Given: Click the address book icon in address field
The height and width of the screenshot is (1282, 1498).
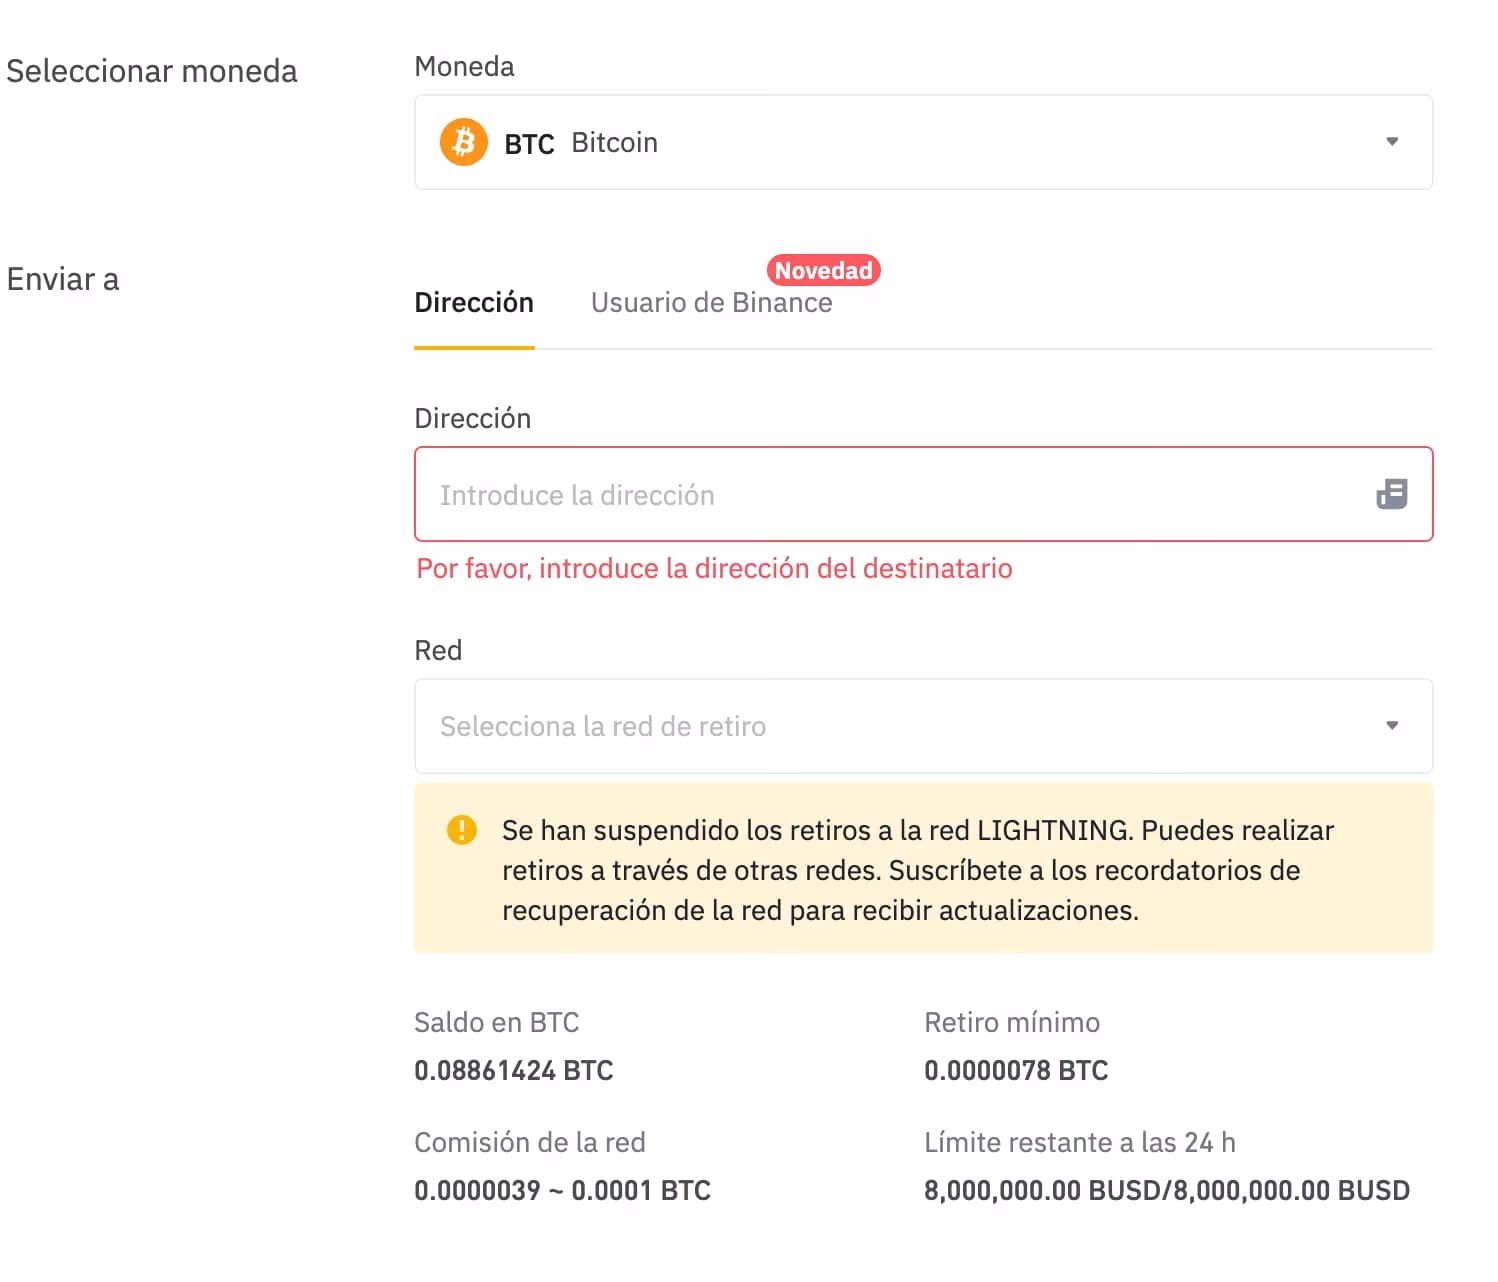Looking at the screenshot, I should tap(1392, 494).
